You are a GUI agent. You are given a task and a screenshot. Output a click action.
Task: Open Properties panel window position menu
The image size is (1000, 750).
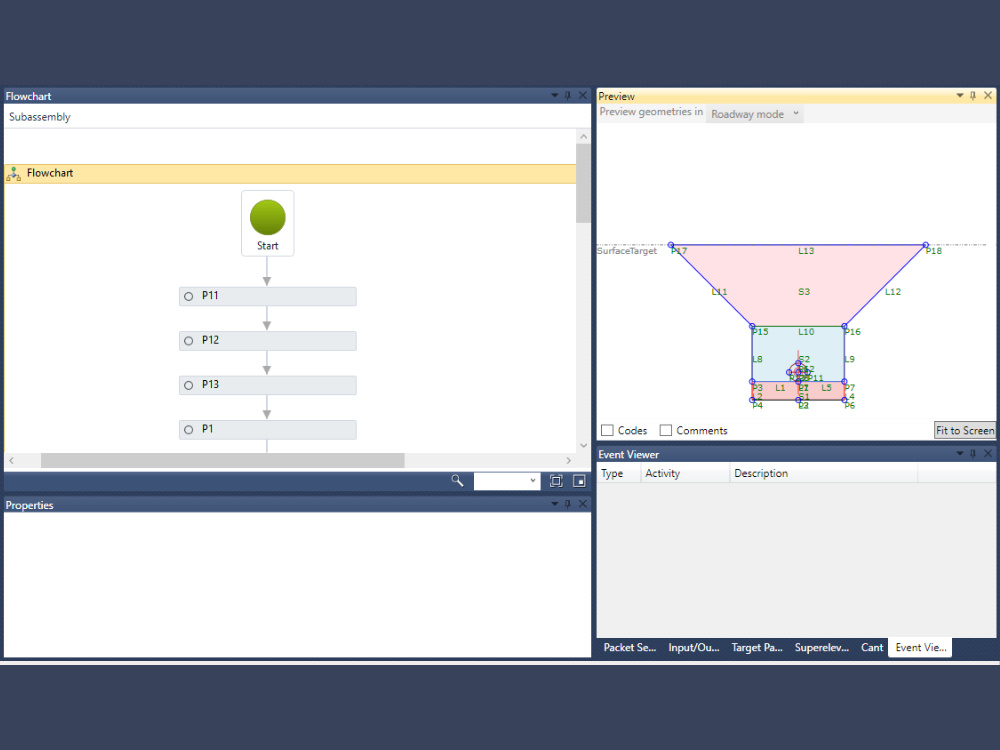554,504
